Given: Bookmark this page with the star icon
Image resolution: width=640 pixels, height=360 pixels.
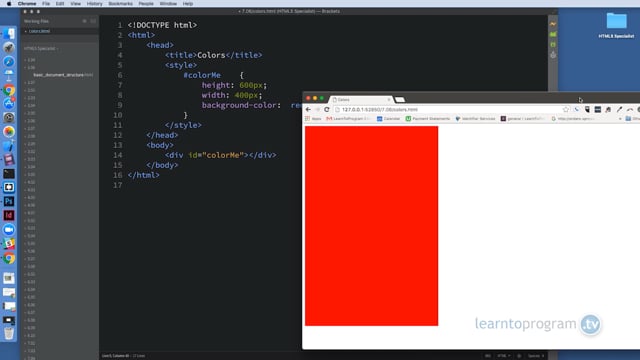Looking at the screenshot, I should [566, 109].
